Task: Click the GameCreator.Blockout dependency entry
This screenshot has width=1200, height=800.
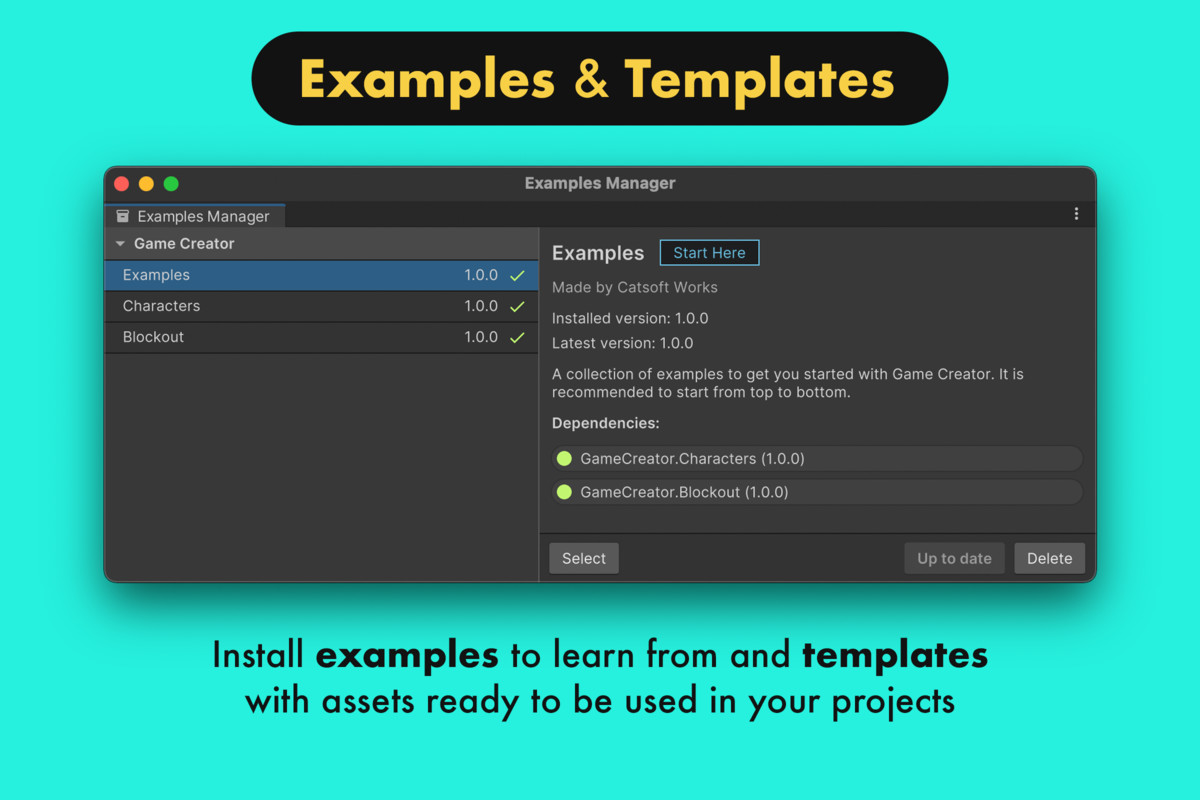Action: 817,492
